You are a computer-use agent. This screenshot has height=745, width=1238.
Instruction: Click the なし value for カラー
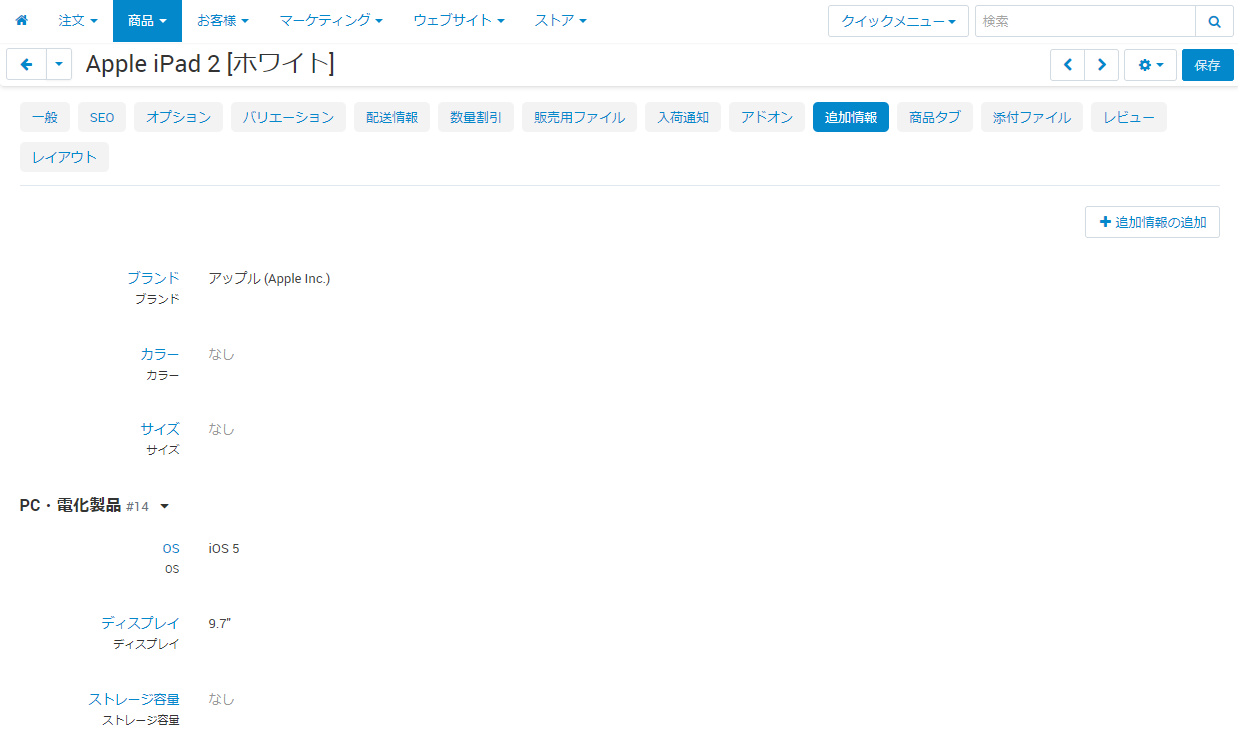point(221,354)
